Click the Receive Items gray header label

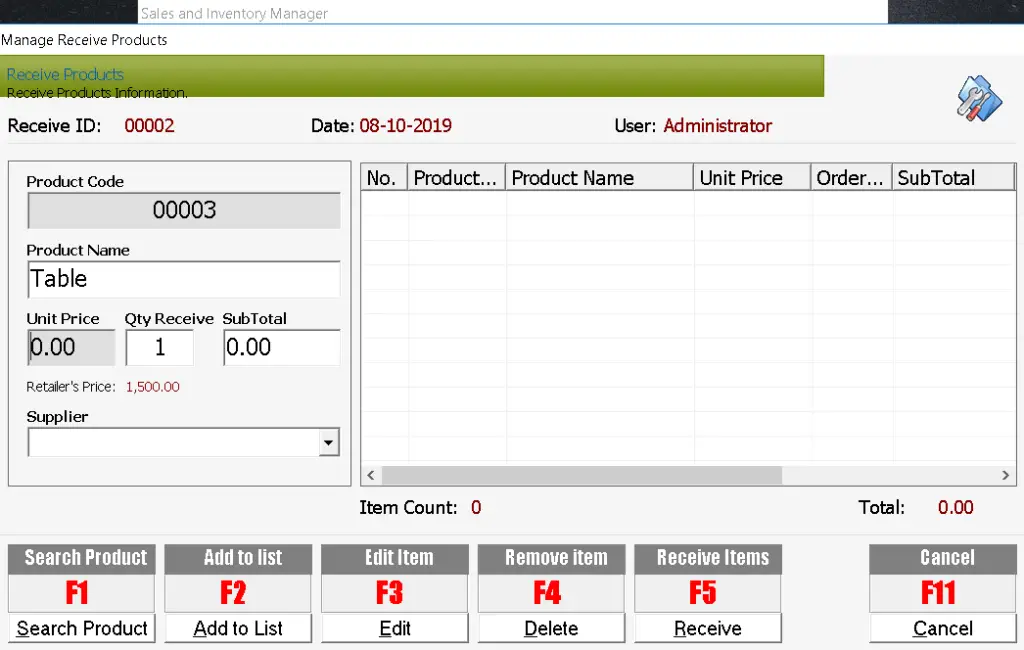tap(708, 559)
